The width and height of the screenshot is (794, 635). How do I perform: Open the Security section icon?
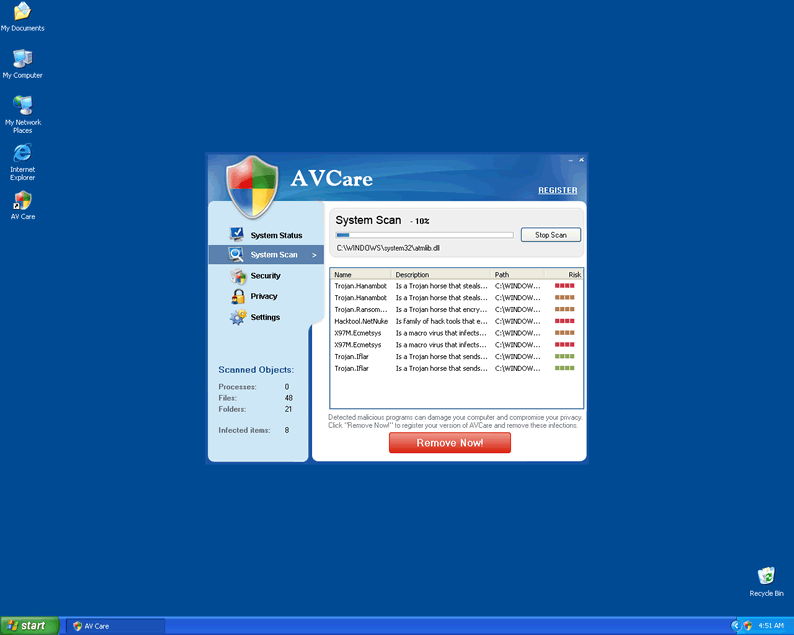(238, 275)
